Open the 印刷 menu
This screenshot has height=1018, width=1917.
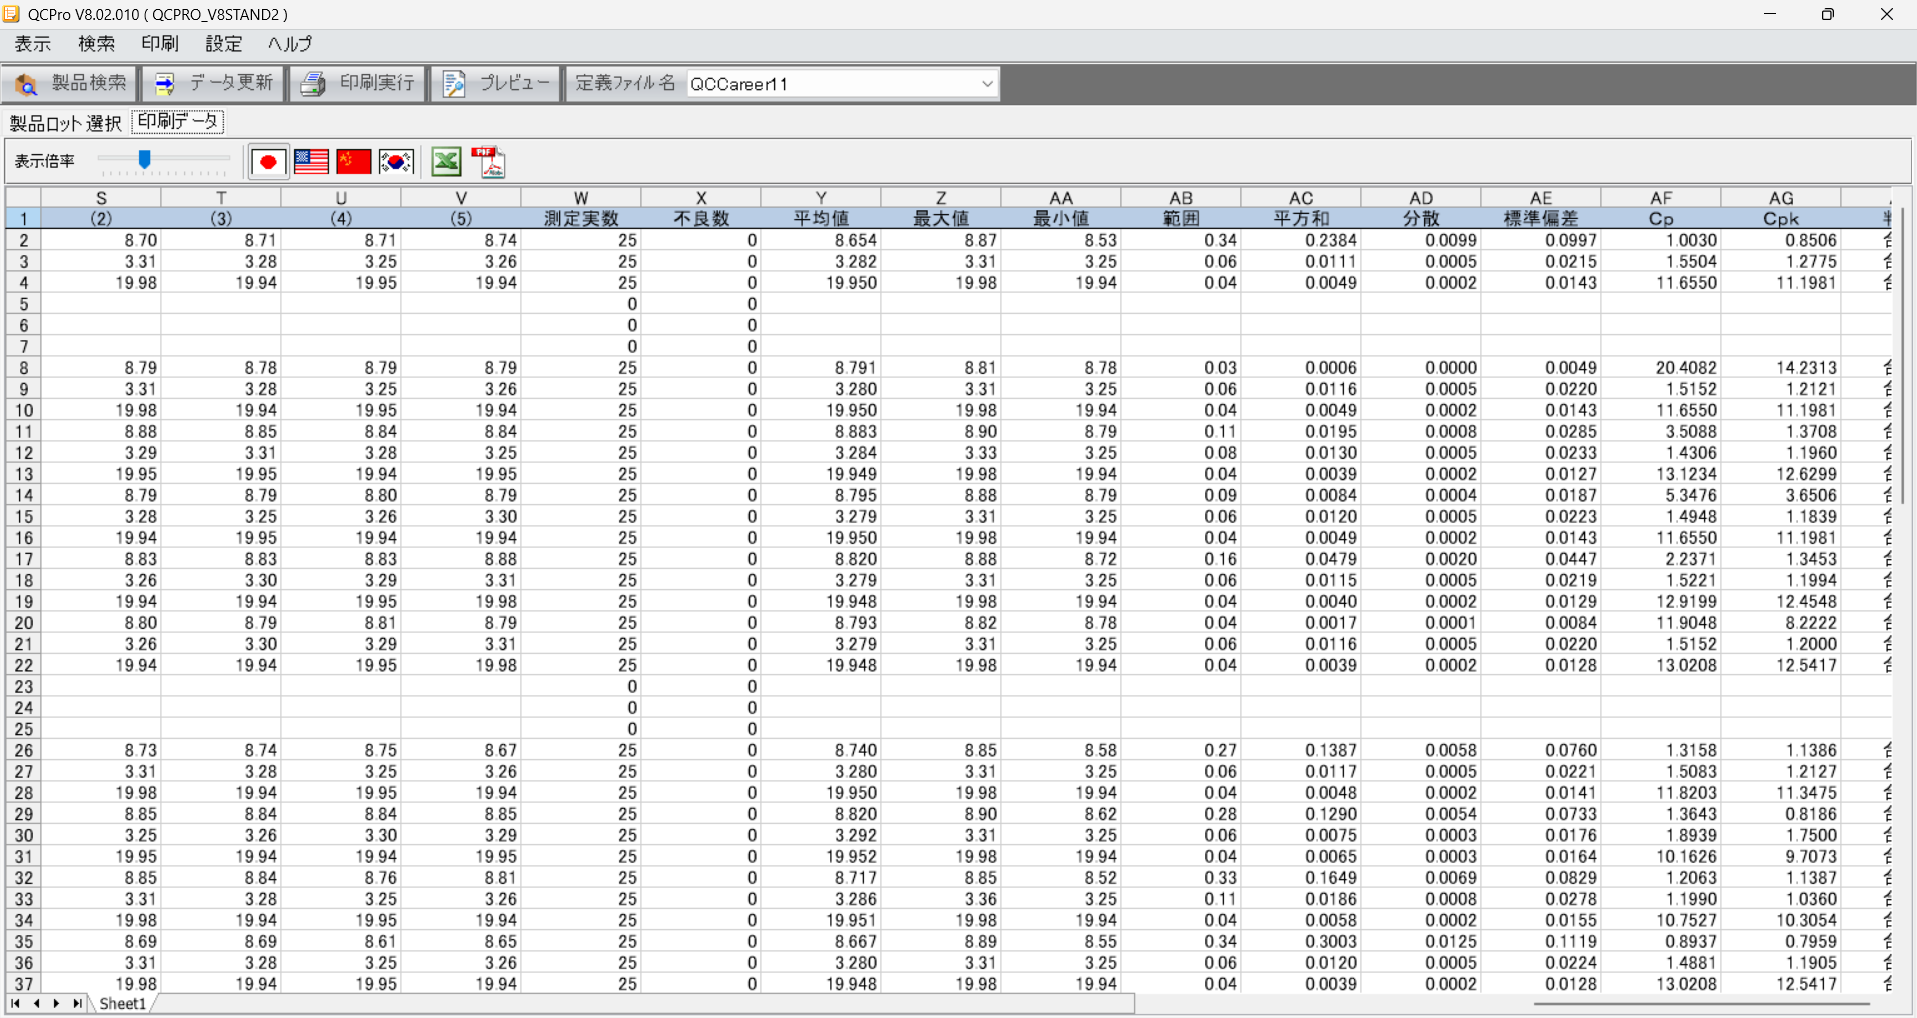tap(160, 44)
